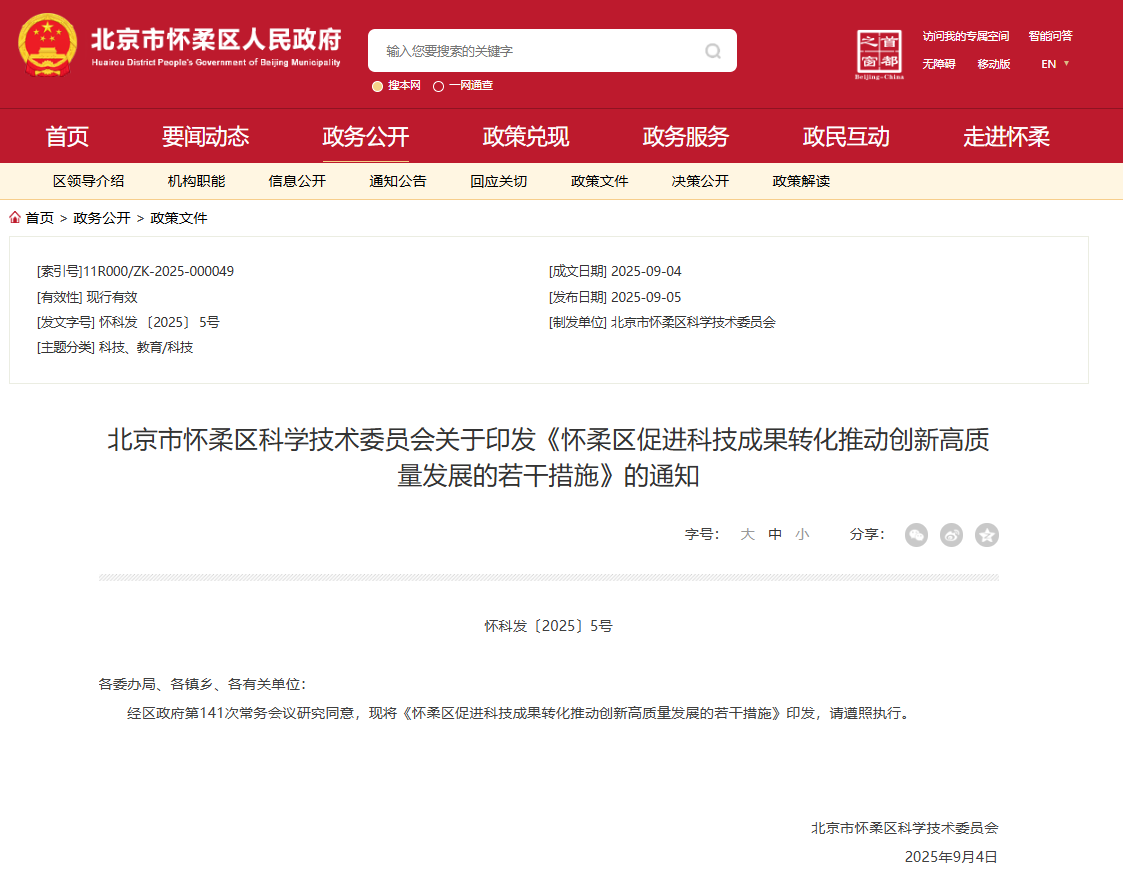Expand the 信息公开 section
The width and height of the screenshot is (1123, 876).
[x=297, y=181]
